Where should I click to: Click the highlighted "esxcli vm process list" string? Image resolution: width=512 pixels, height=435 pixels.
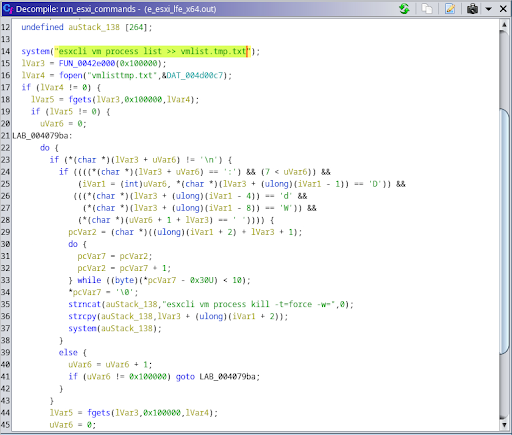tap(152, 51)
